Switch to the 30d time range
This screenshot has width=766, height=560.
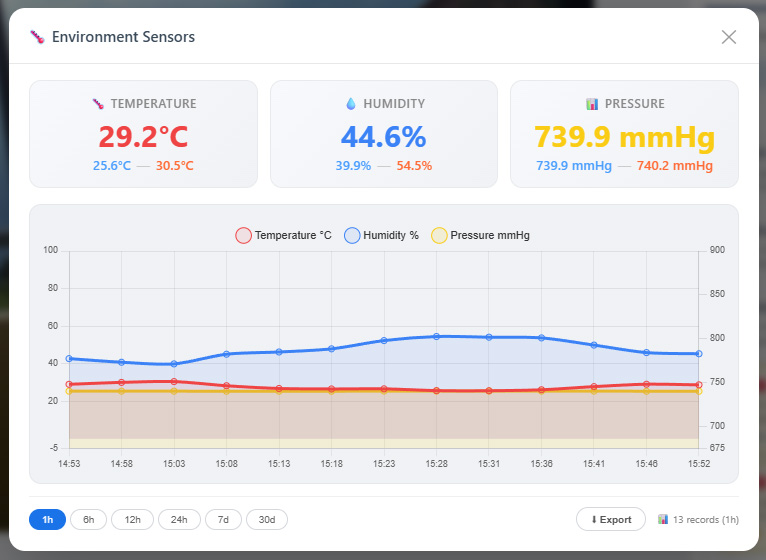[x=267, y=519]
